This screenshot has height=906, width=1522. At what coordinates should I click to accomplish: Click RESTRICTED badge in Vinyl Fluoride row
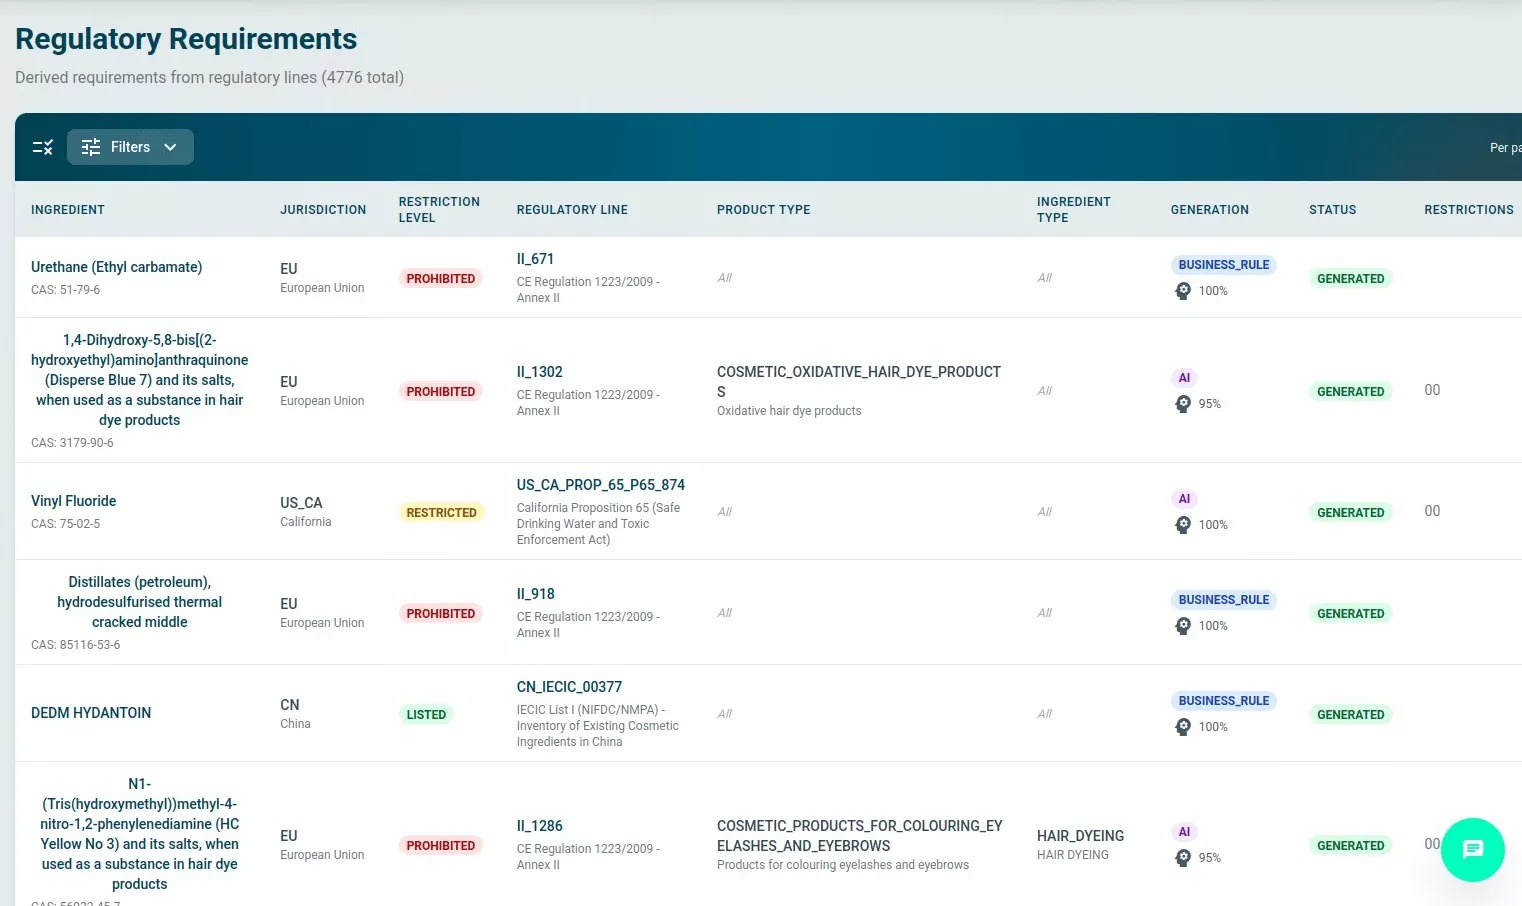click(x=442, y=513)
